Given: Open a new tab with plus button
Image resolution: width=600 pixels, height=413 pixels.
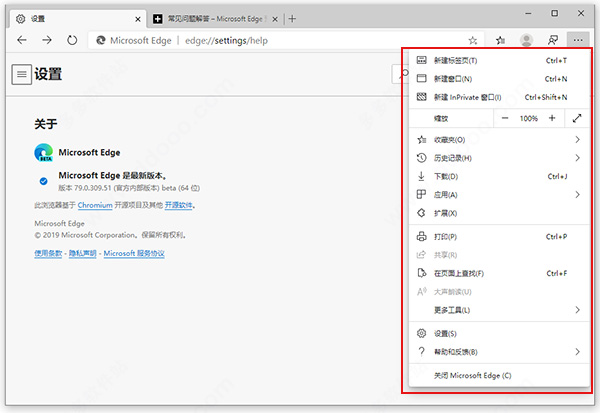Looking at the screenshot, I should click(x=292, y=18).
